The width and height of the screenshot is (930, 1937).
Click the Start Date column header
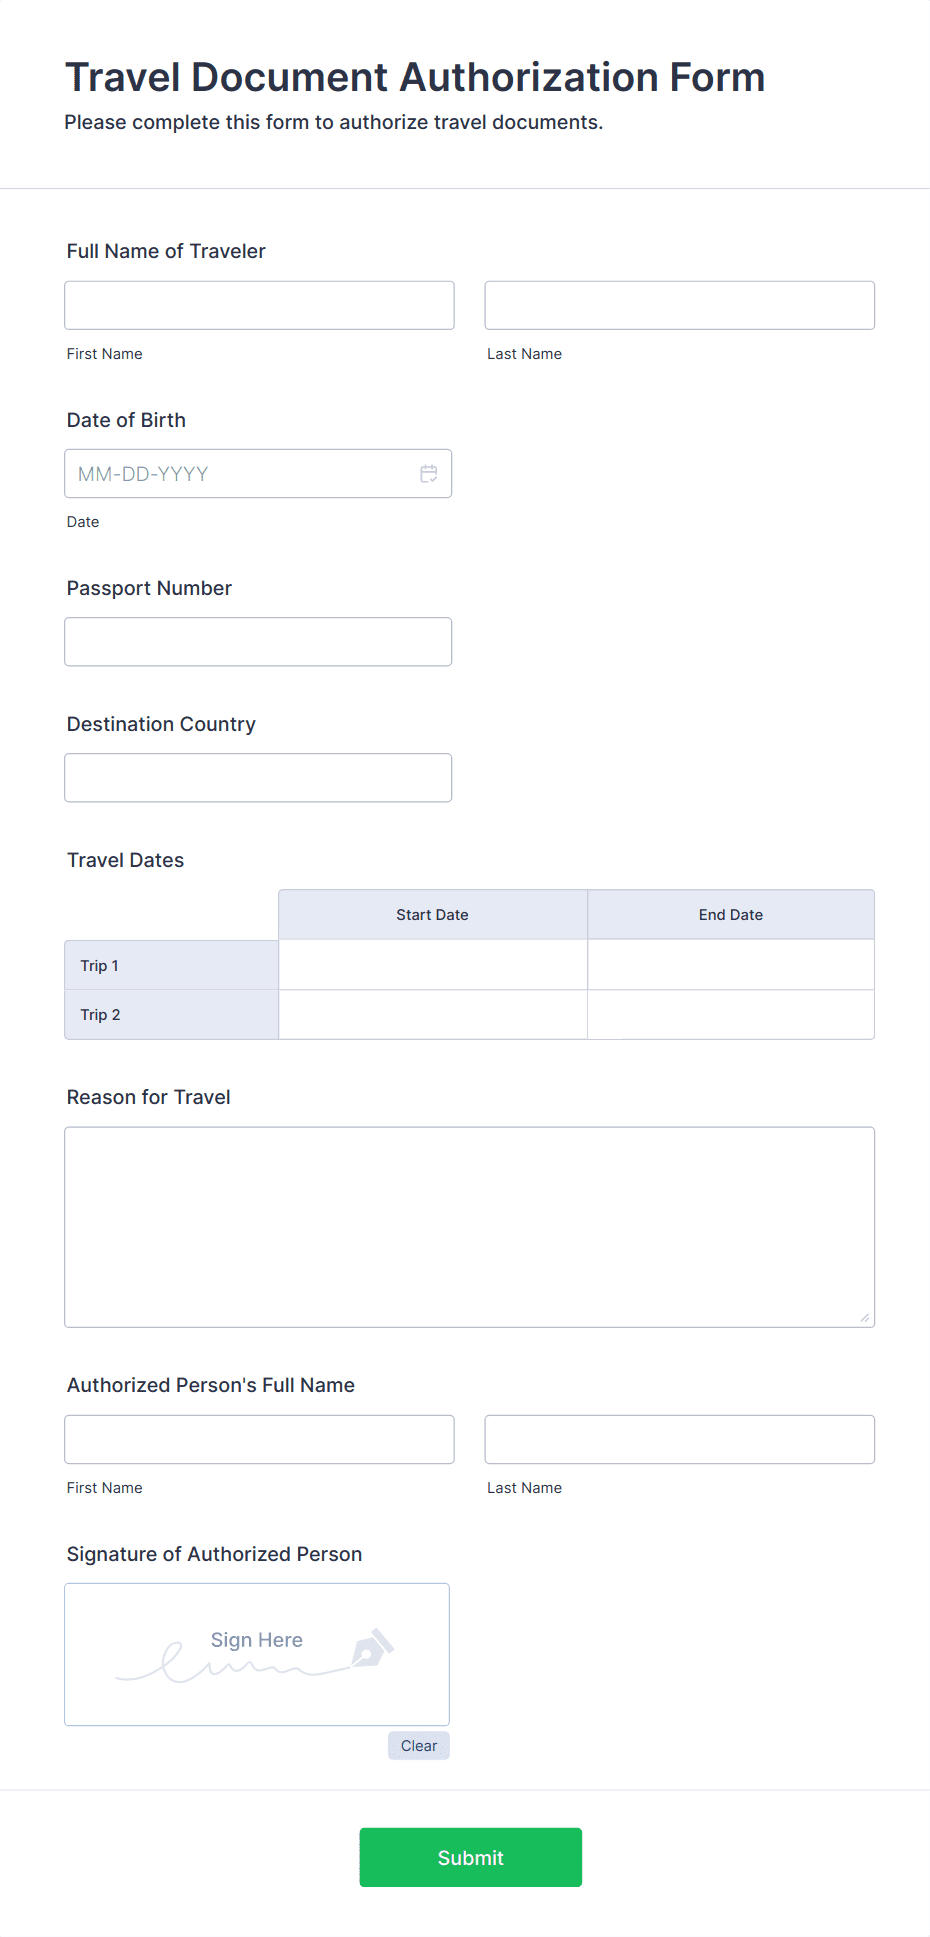pyautogui.click(x=432, y=915)
